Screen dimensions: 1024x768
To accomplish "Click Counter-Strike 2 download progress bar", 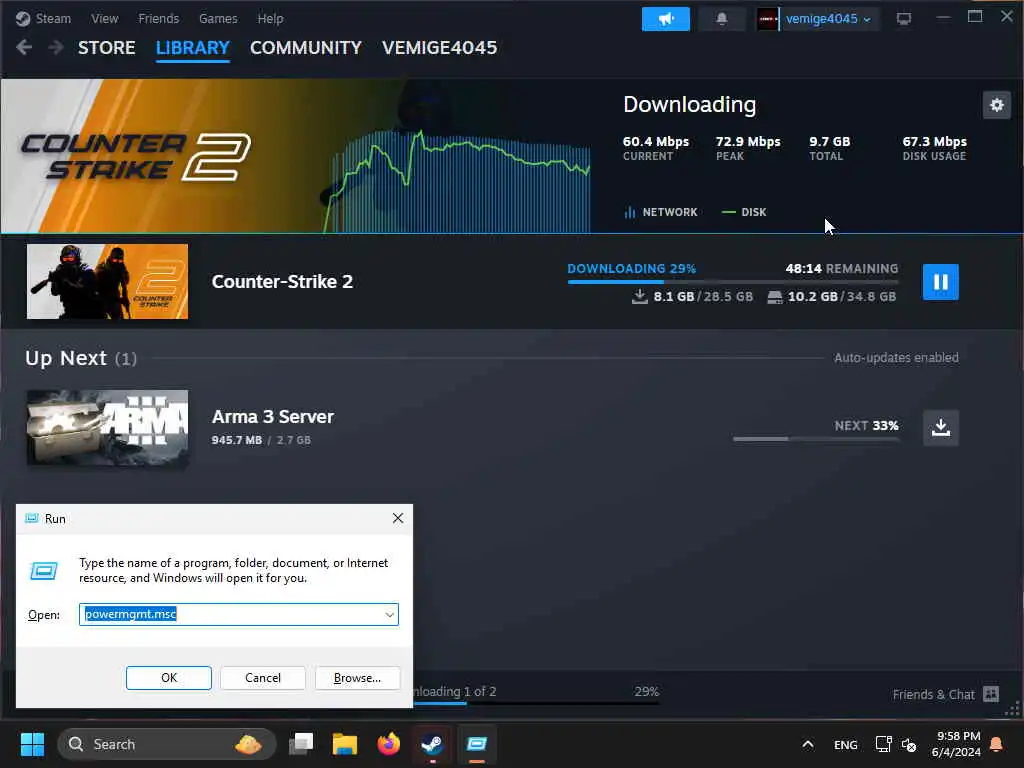I will tap(733, 281).
